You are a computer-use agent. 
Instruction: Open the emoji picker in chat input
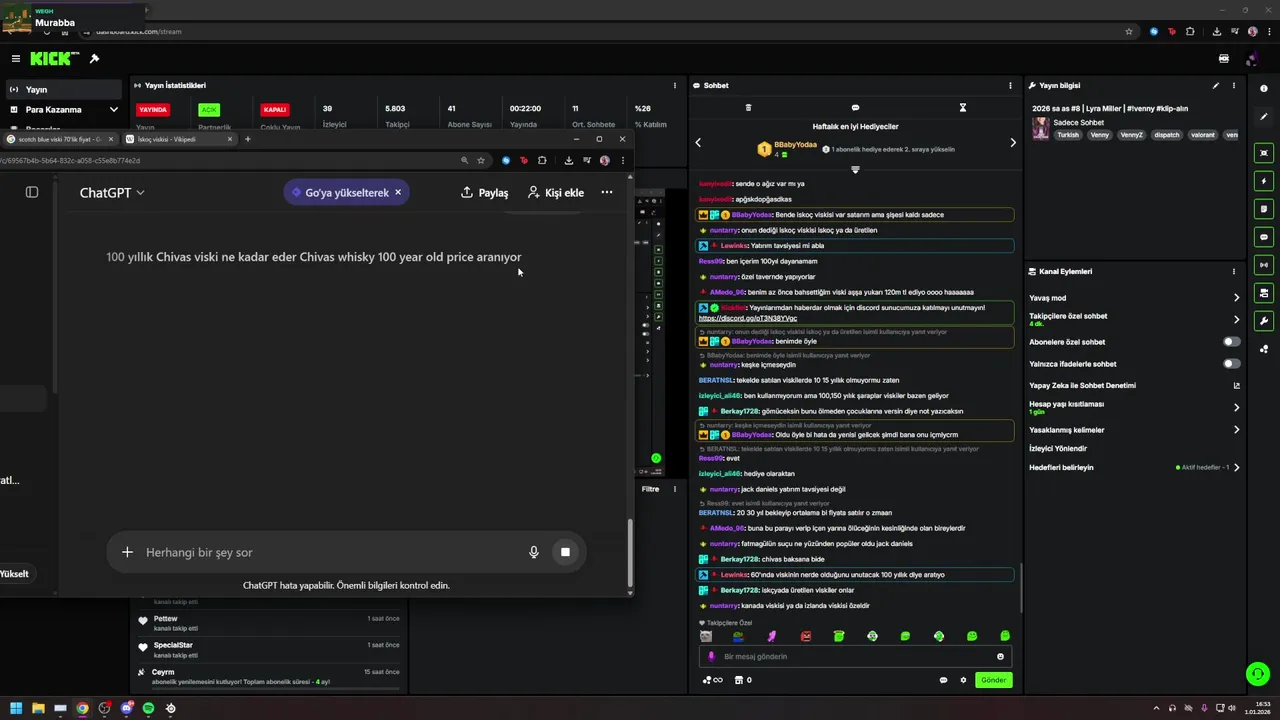tap(1000, 656)
